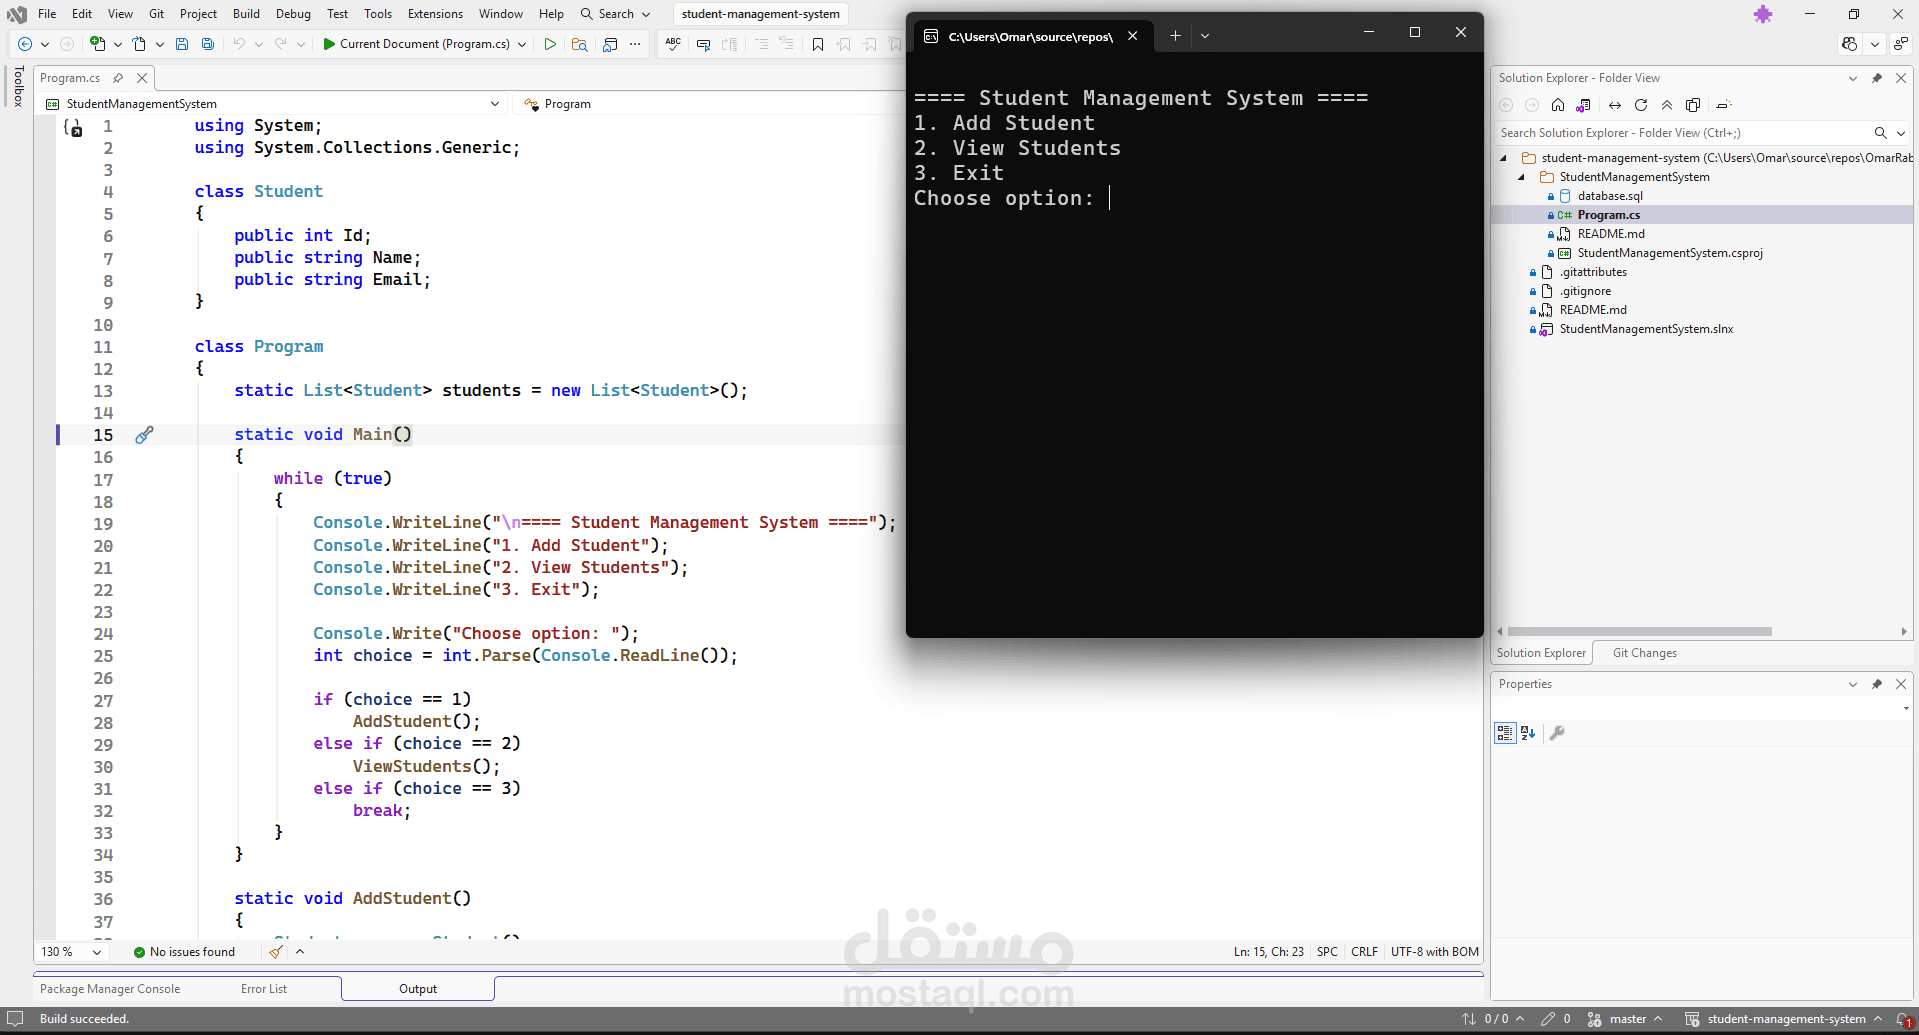
Task: Click the Categorized view icon in Properties
Action: 1505,733
